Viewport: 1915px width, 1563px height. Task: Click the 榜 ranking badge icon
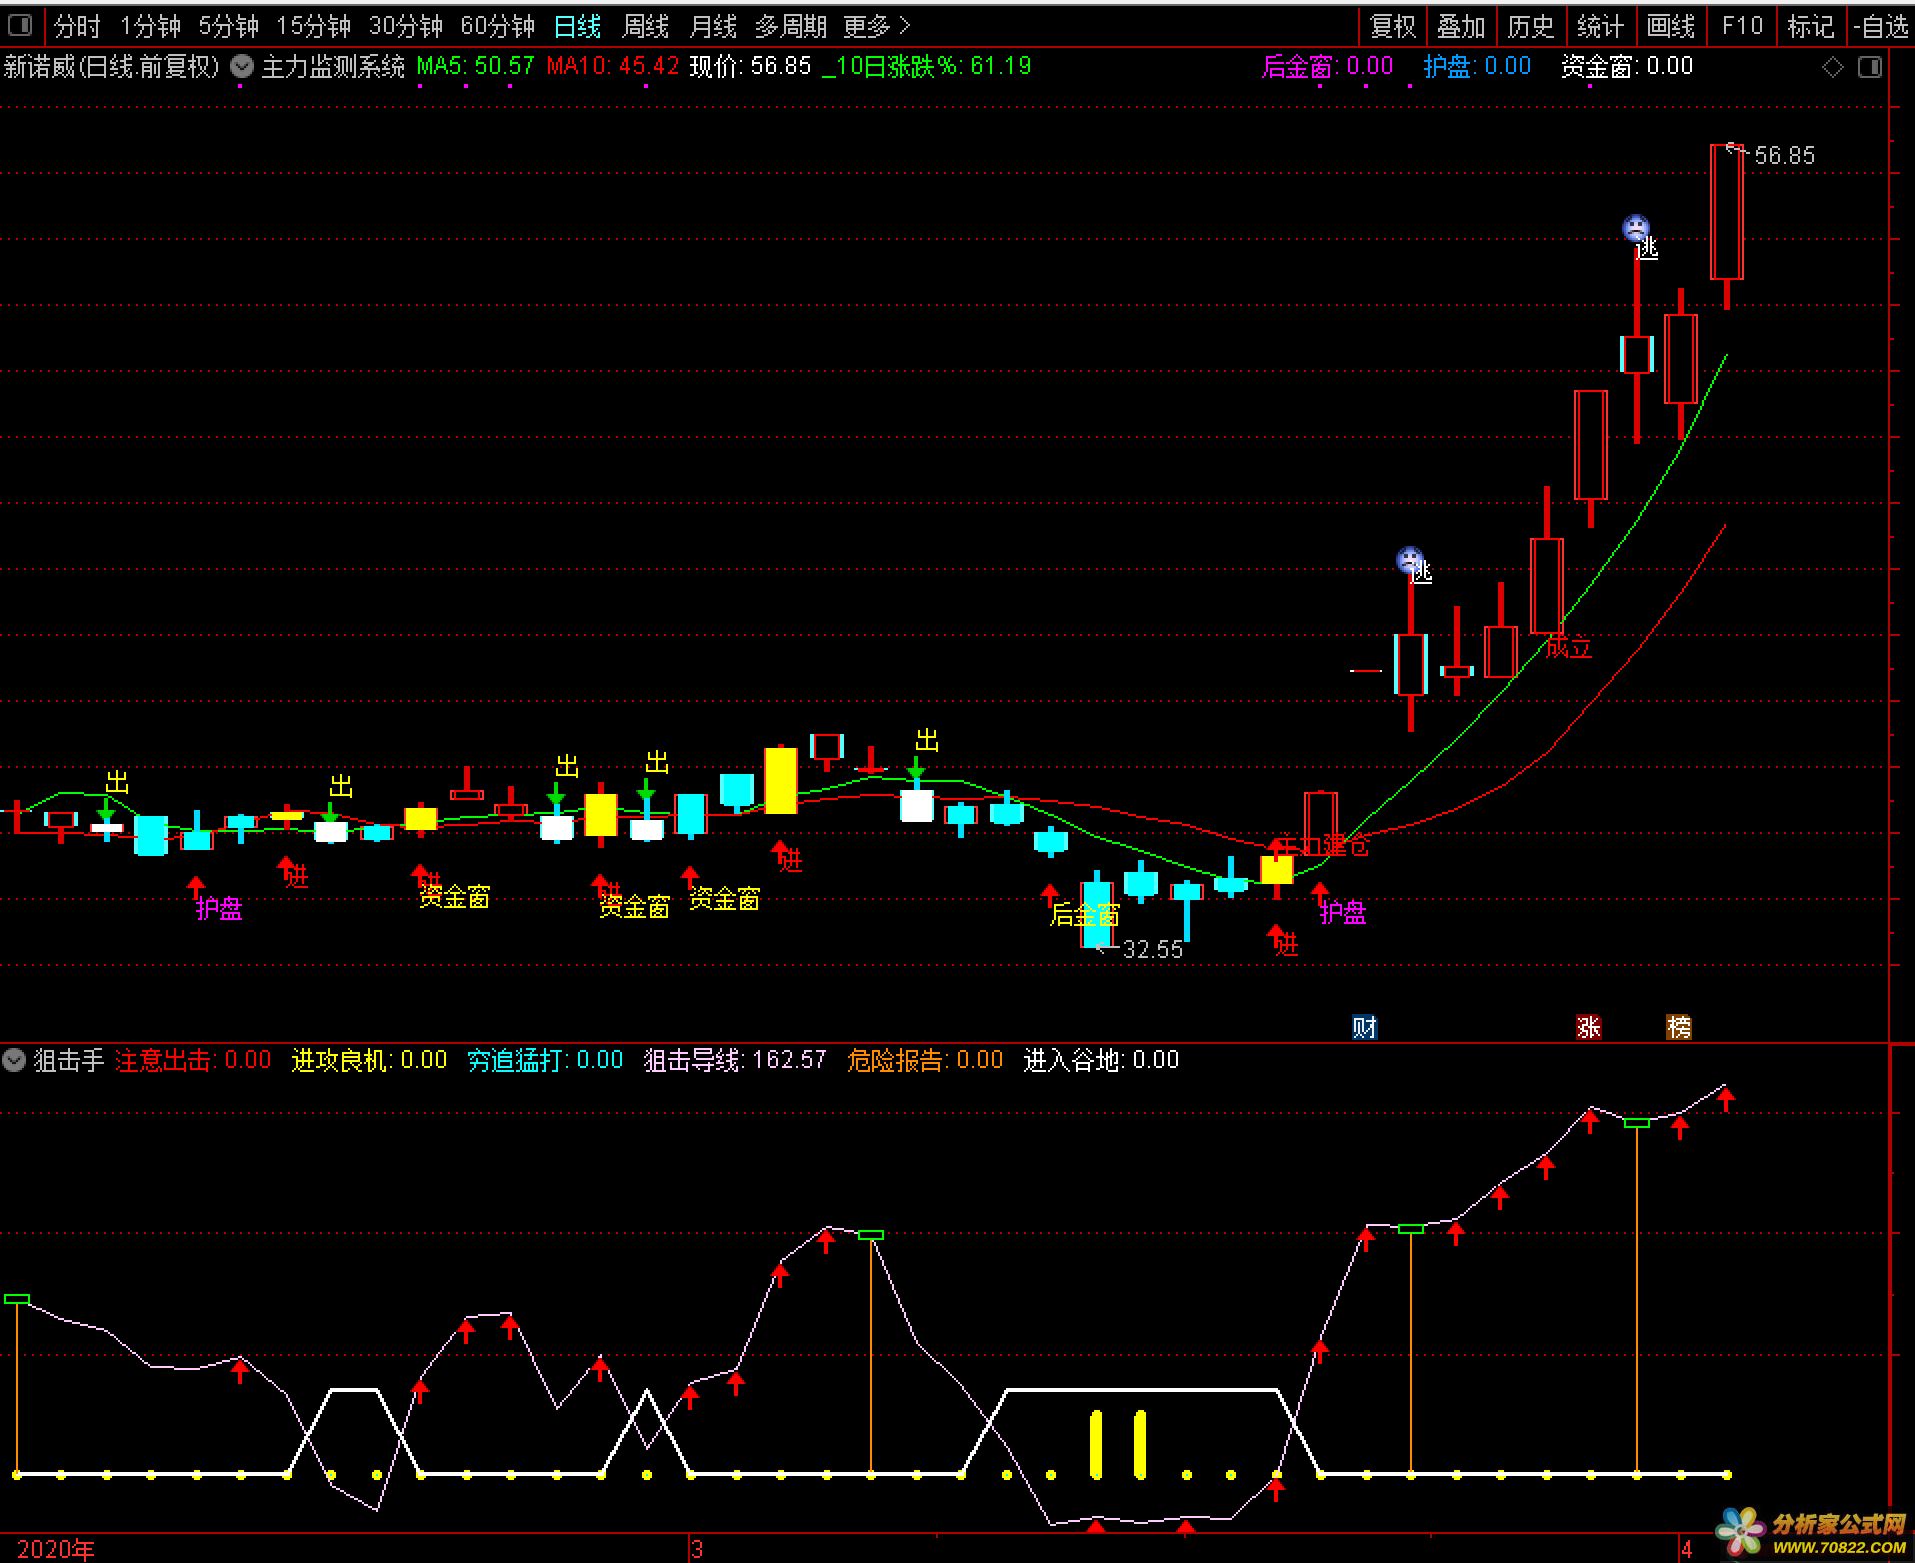coord(1678,1027)
